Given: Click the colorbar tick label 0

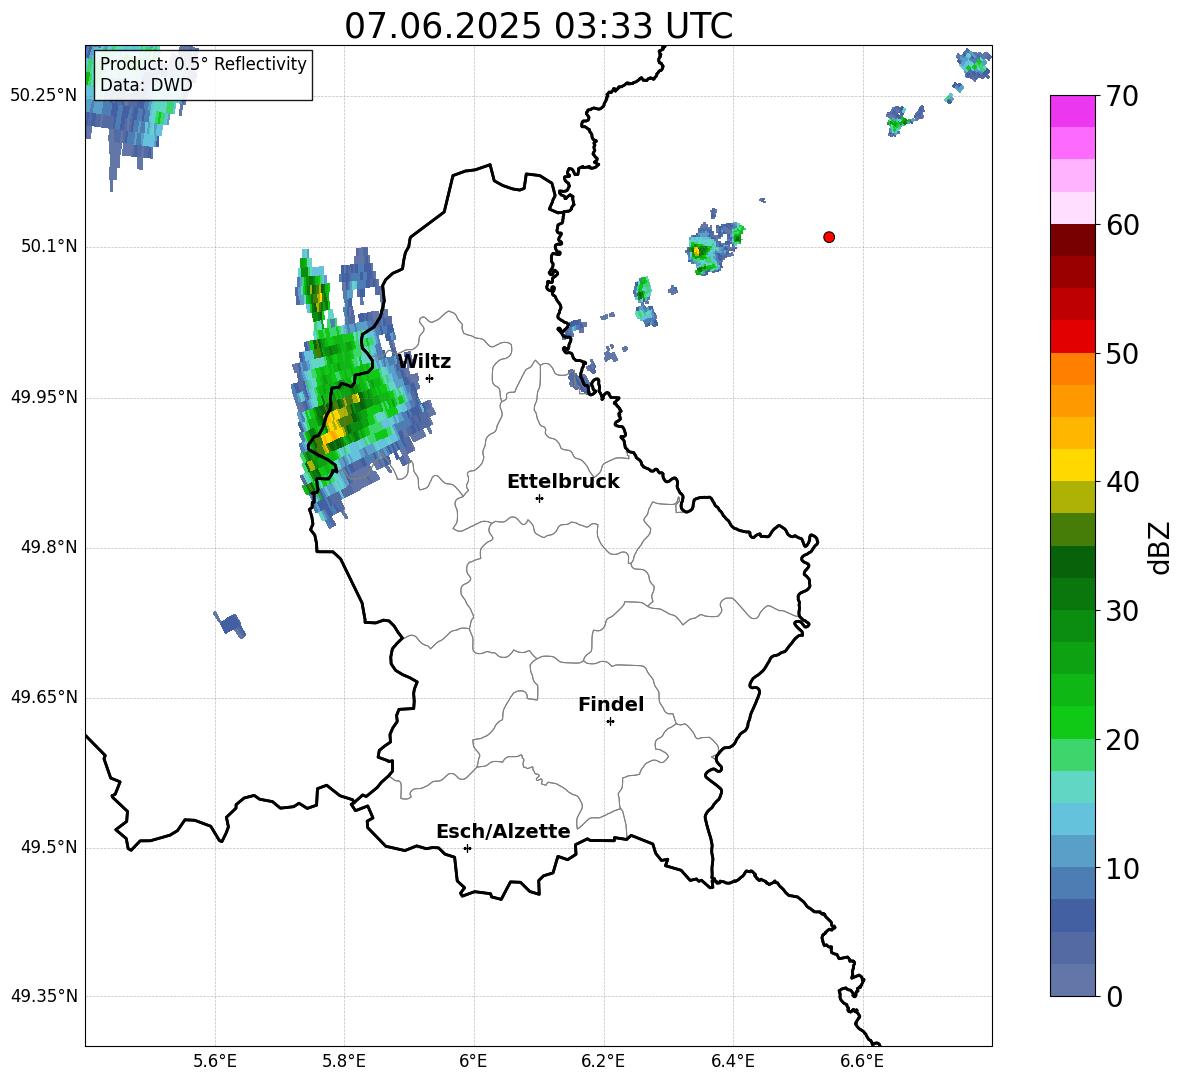Looking at the screenshot, I should (1115, 997).
